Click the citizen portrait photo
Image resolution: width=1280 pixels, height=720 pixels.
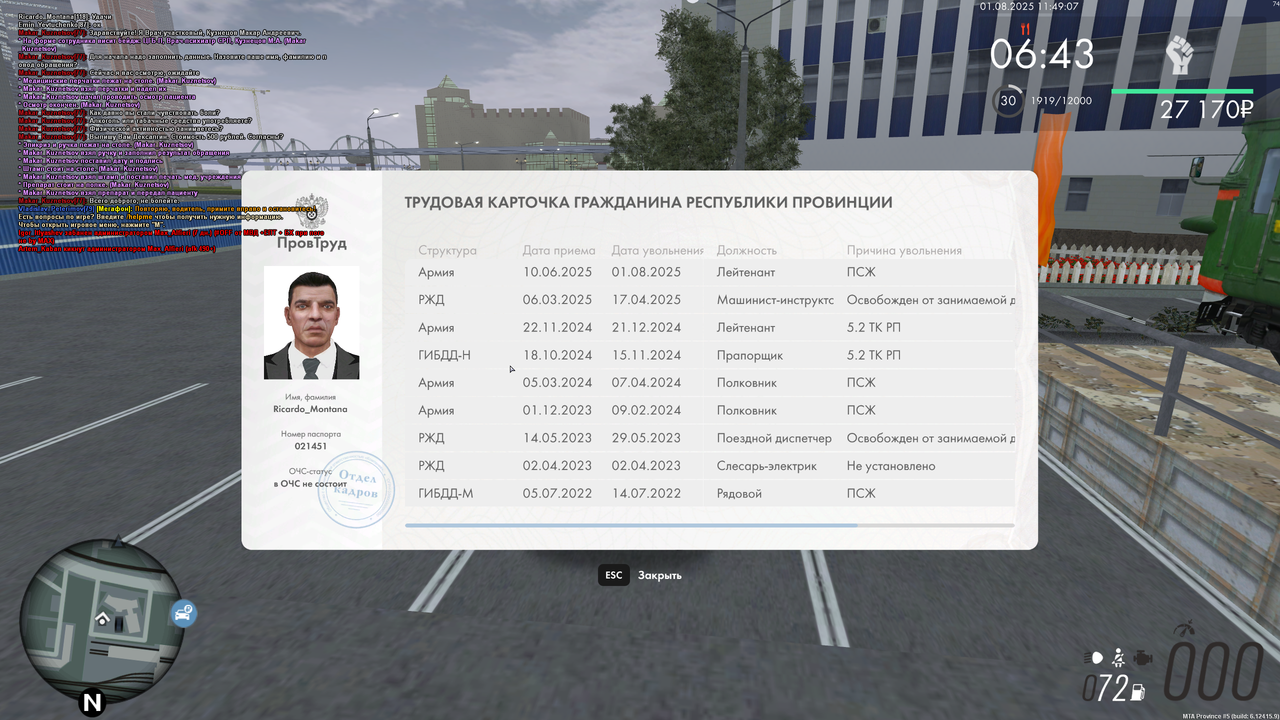pyautogui.click(x=311, y=322)
